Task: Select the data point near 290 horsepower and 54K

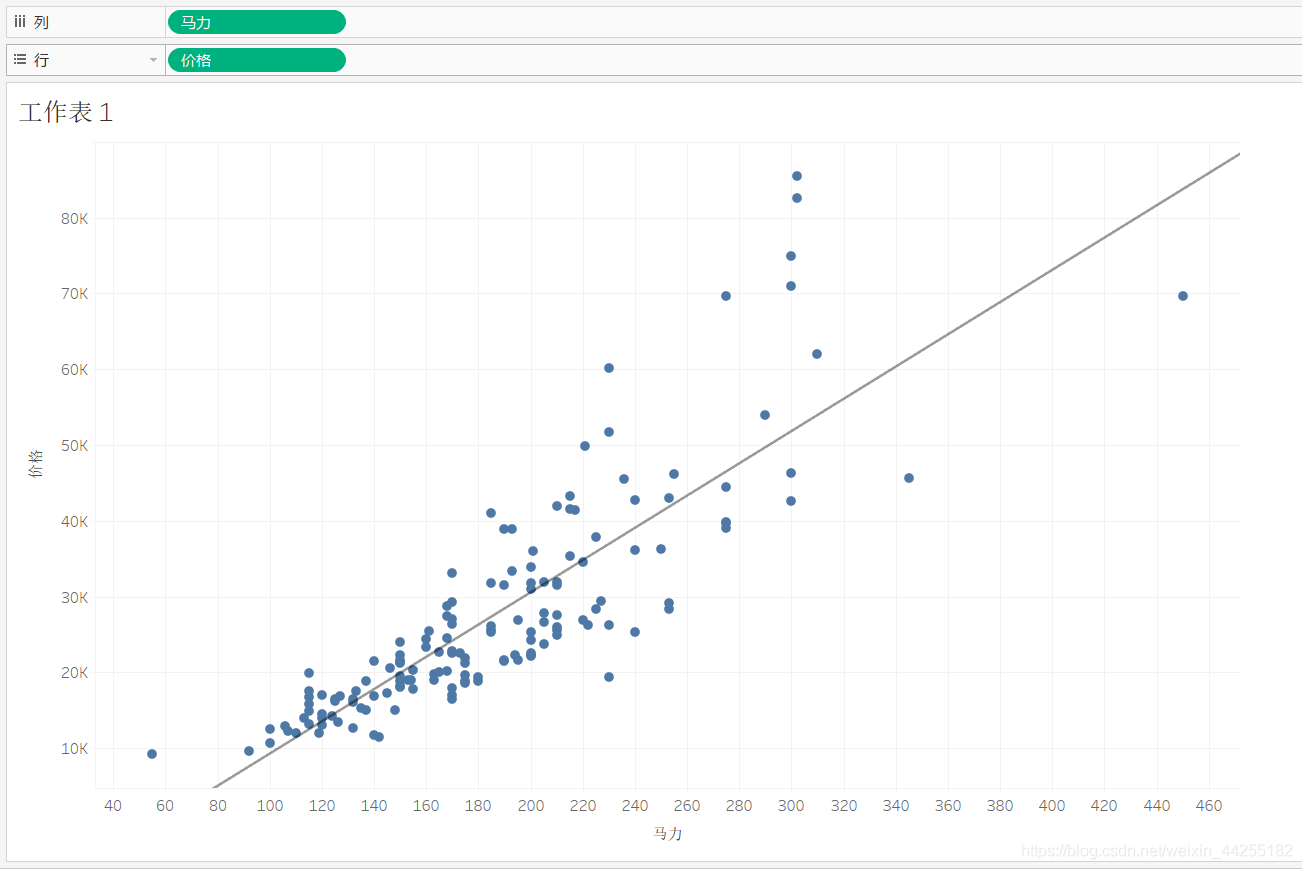Action: 765,415
